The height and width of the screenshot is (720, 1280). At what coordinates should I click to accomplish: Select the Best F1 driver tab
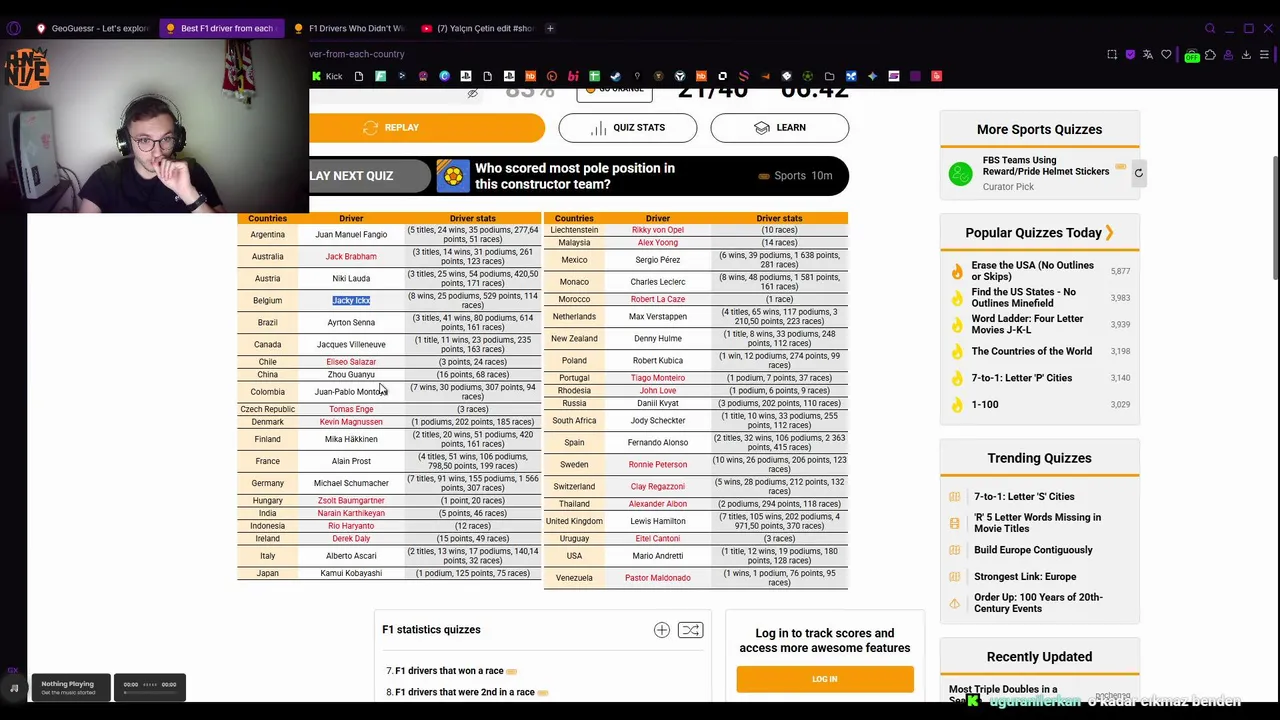(x=221, y=28)
